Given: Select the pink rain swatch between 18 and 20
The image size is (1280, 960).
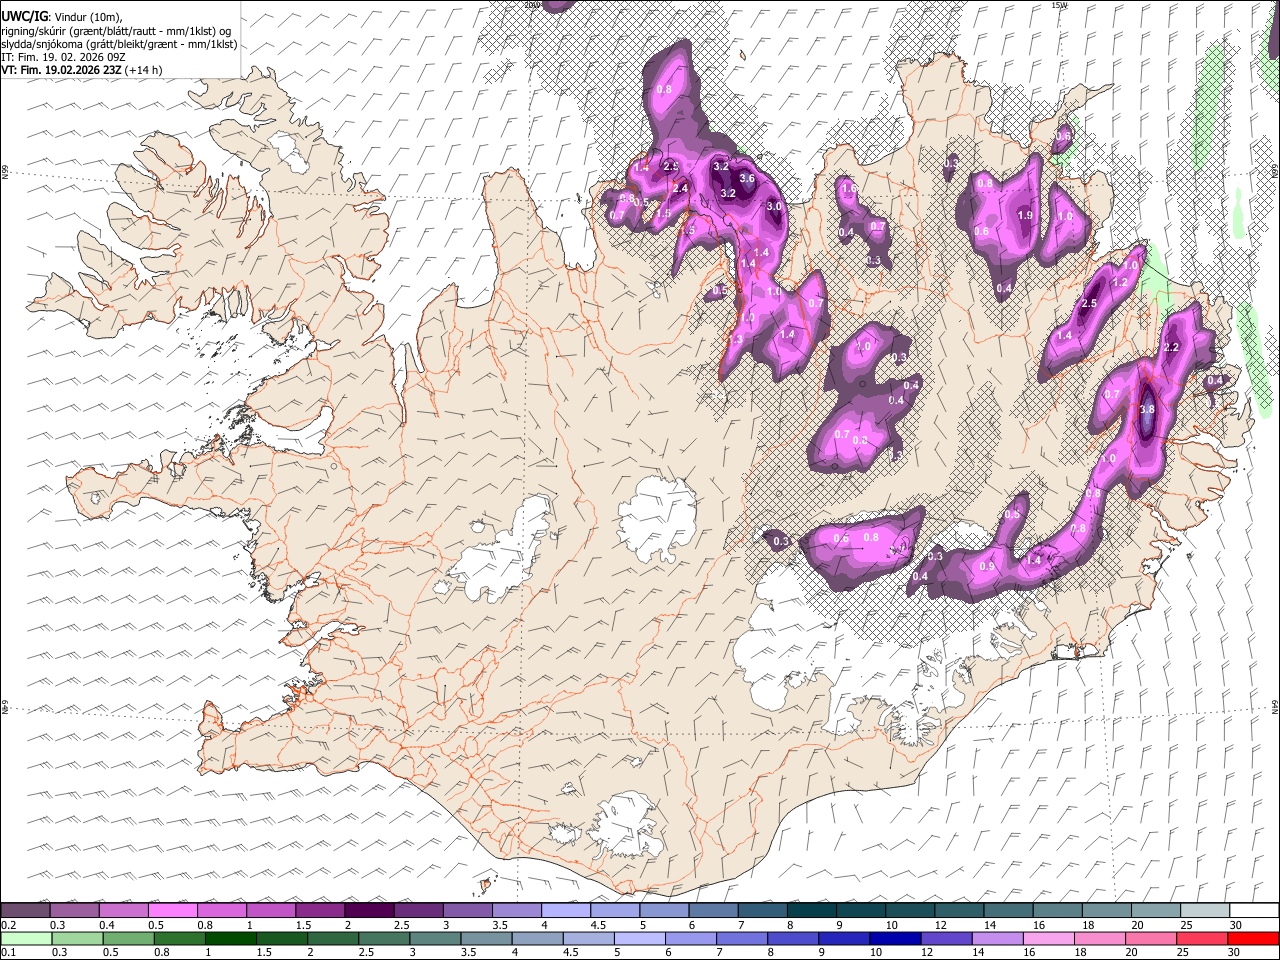Looking at the screenshot, I should click(x=1101, y=939).
